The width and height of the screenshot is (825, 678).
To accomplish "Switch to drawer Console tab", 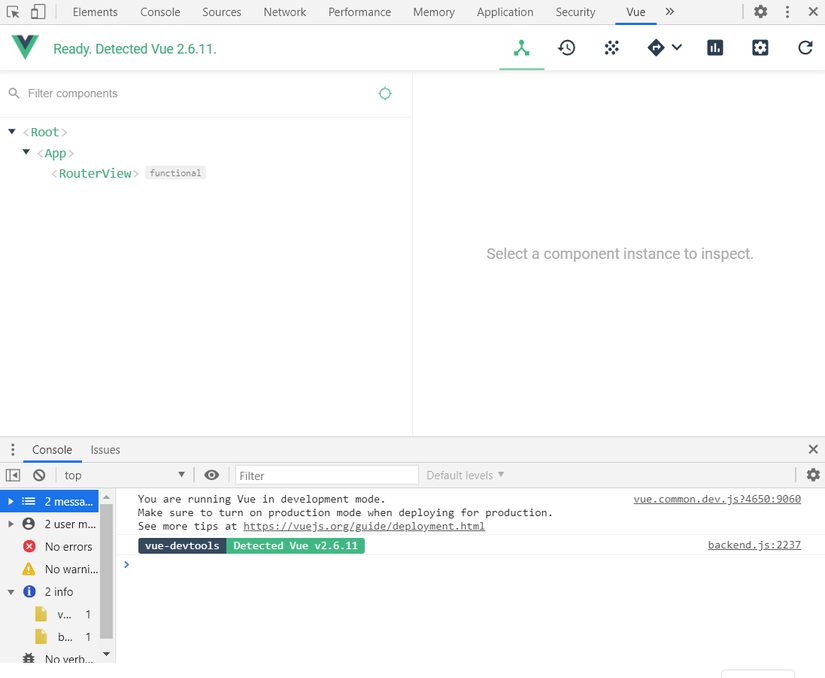I will point(52,450).
